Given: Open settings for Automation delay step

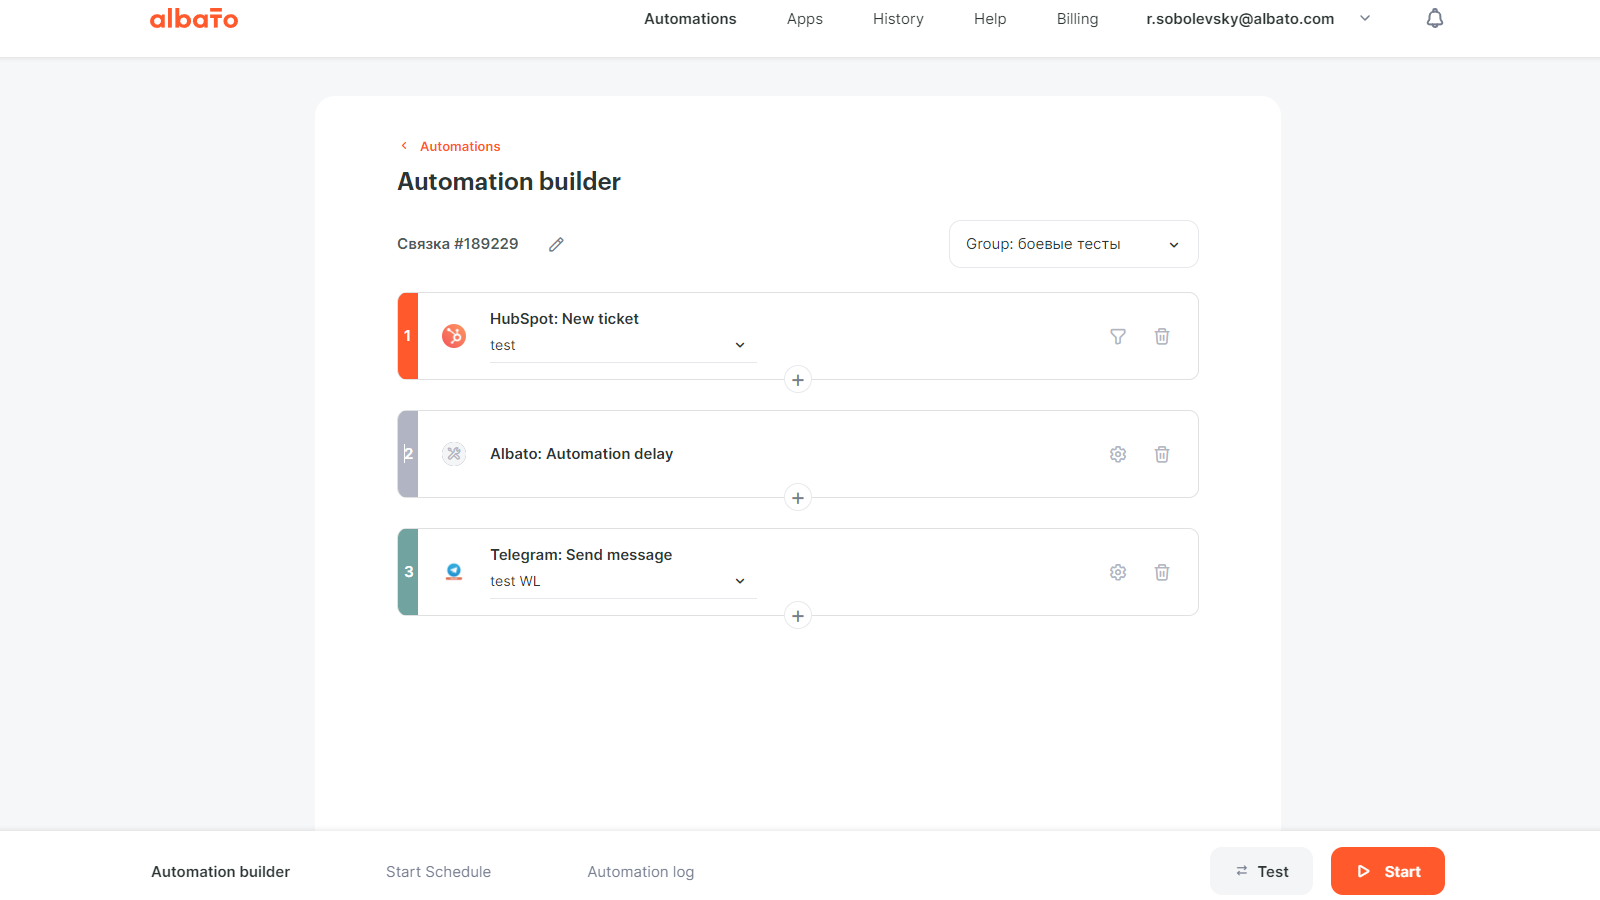Looking at the screenshot, I should (1118, 455).
